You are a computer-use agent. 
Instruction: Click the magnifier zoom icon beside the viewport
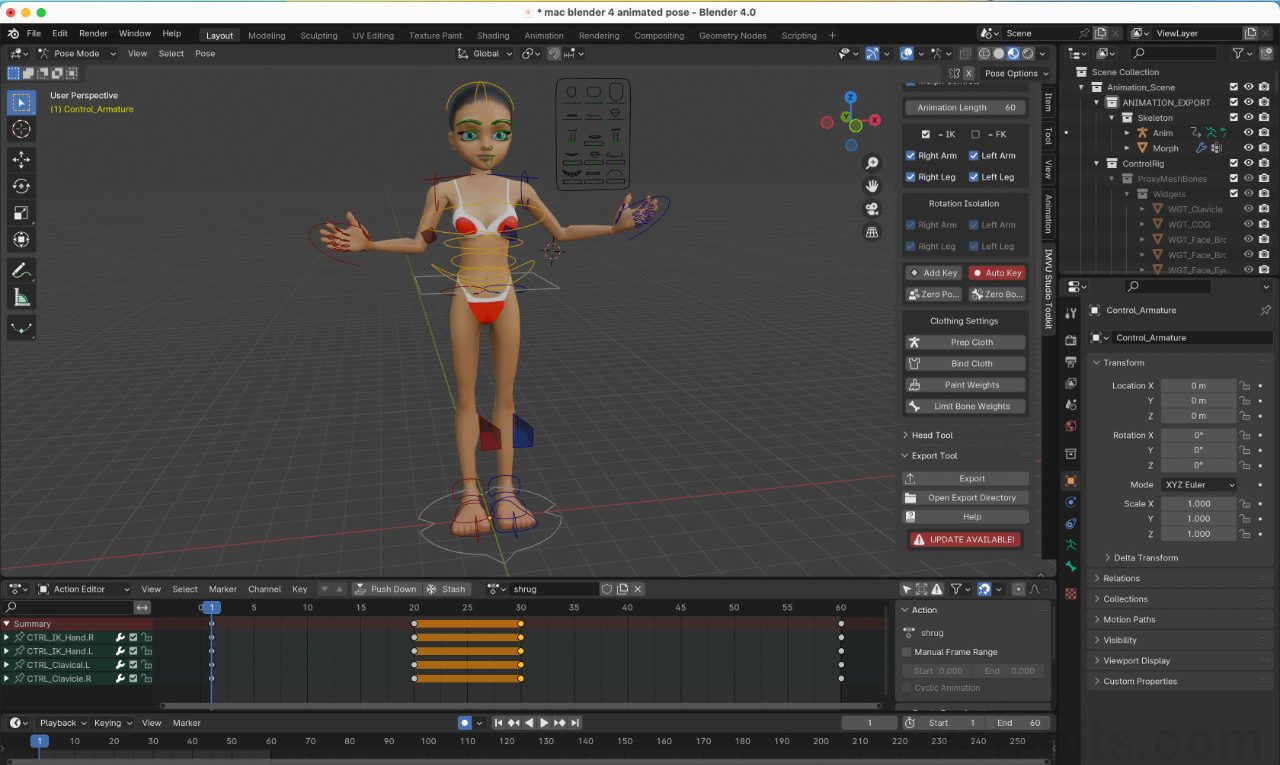(871, 162)
